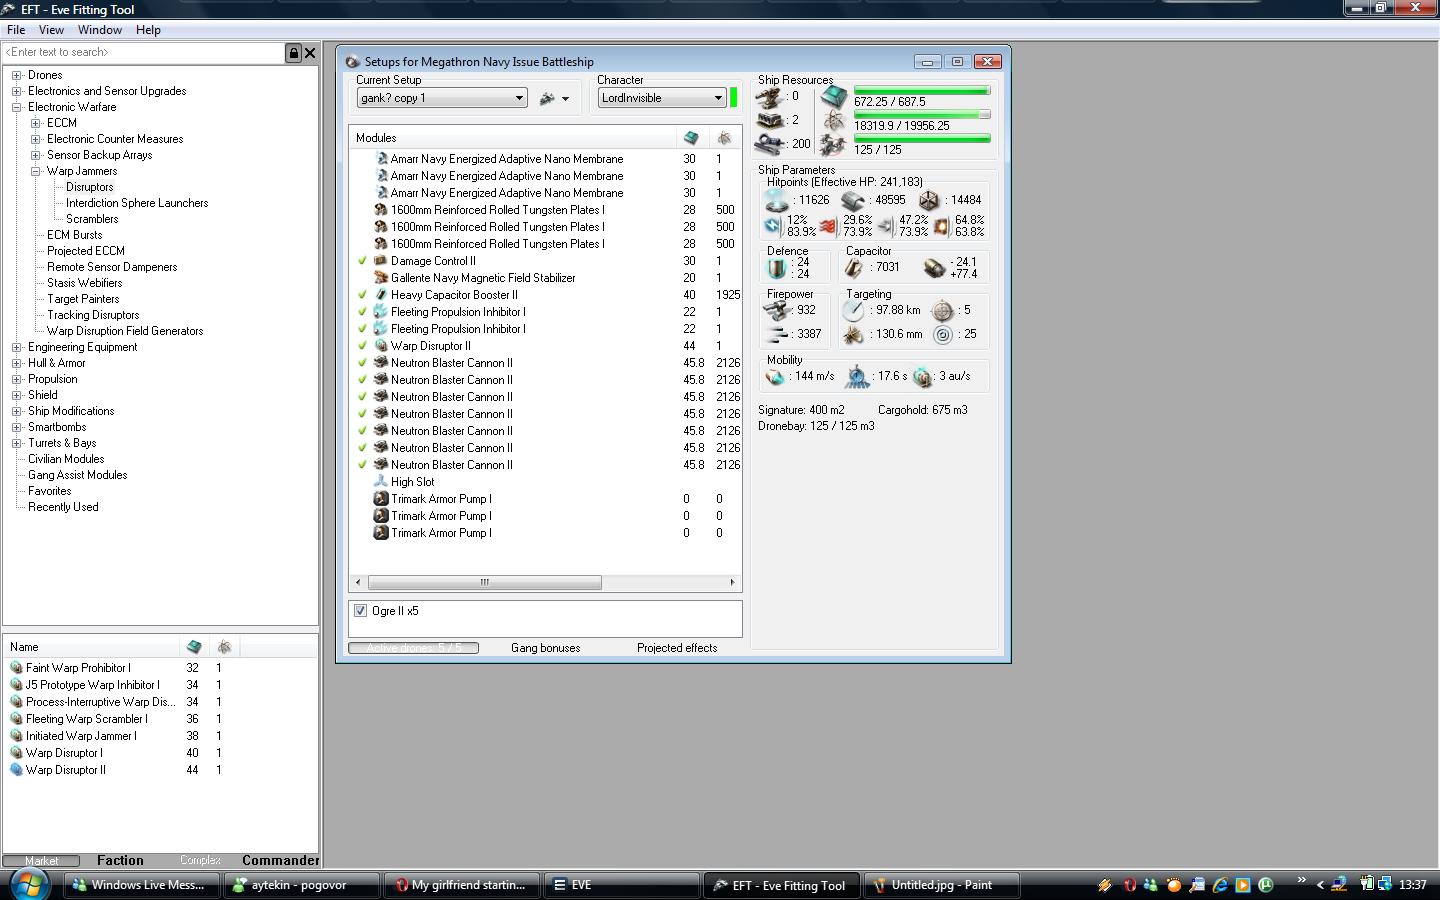Select Disruptors in the tree
This screenshot has width=1440, height=900.
pyautogui.click(x=89, y=187)
